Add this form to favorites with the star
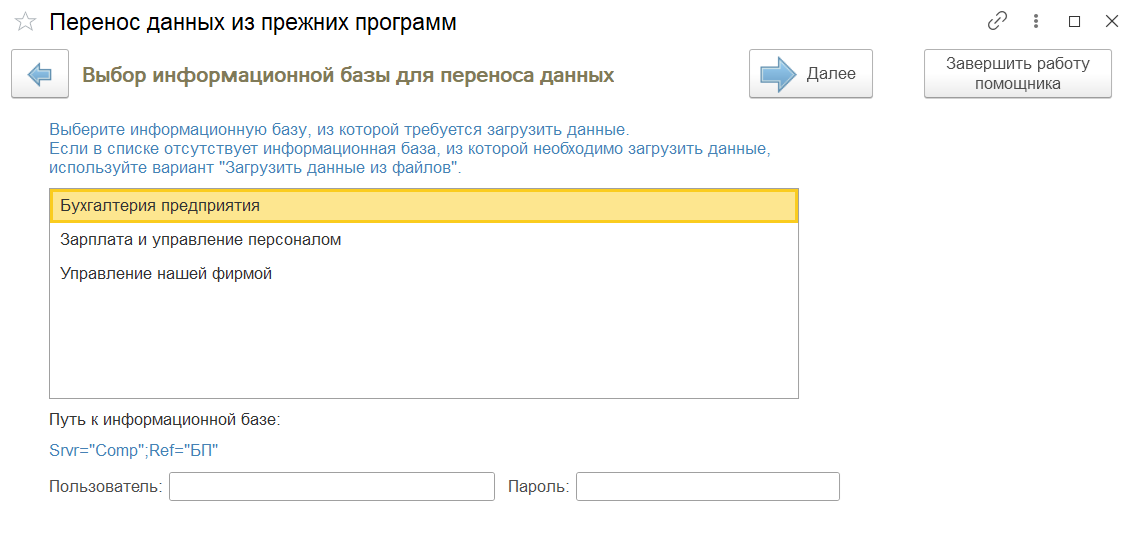This screenshot has width=1131, height=544. [25, 21]
